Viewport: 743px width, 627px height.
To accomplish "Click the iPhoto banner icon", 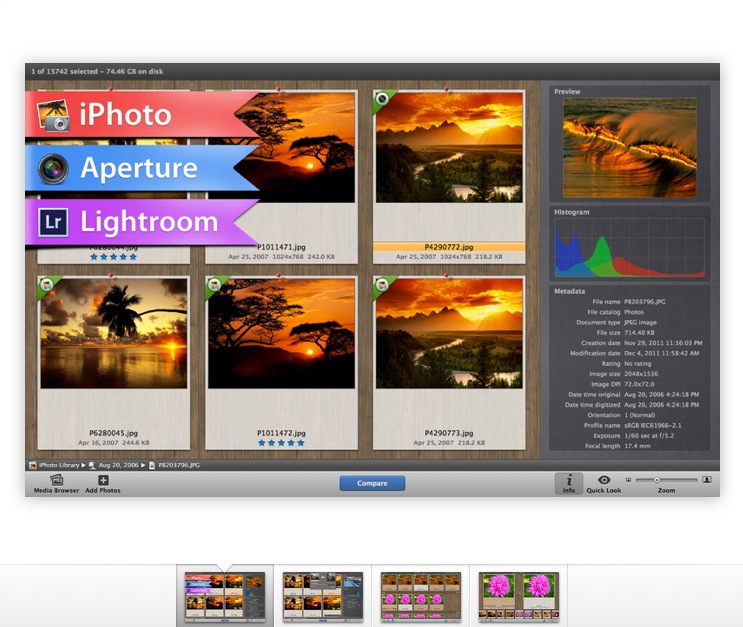I will coord(53,115).
